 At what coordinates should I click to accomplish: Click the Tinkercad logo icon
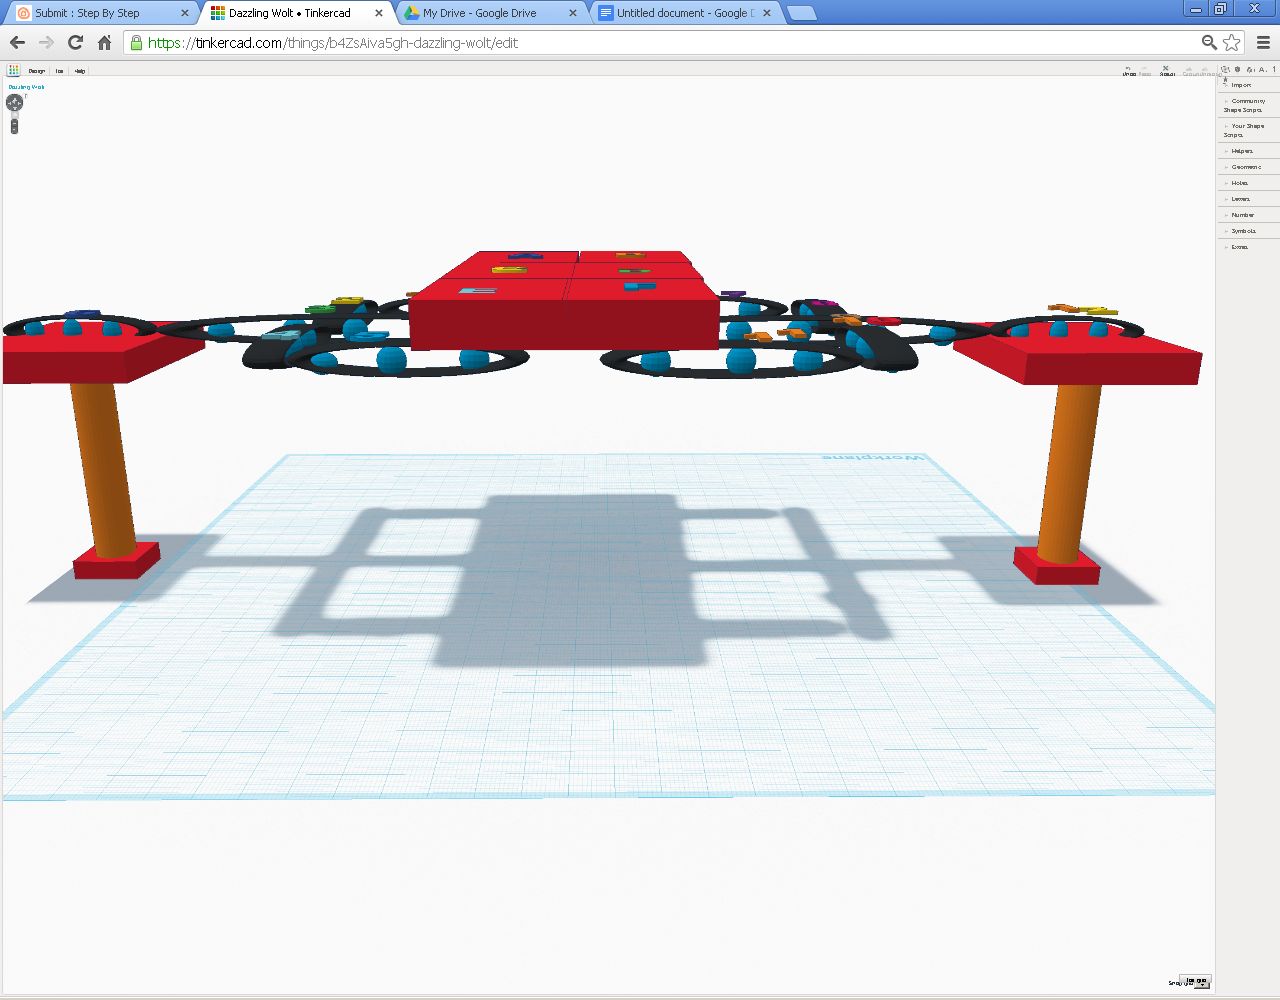(x=14, y=70)
